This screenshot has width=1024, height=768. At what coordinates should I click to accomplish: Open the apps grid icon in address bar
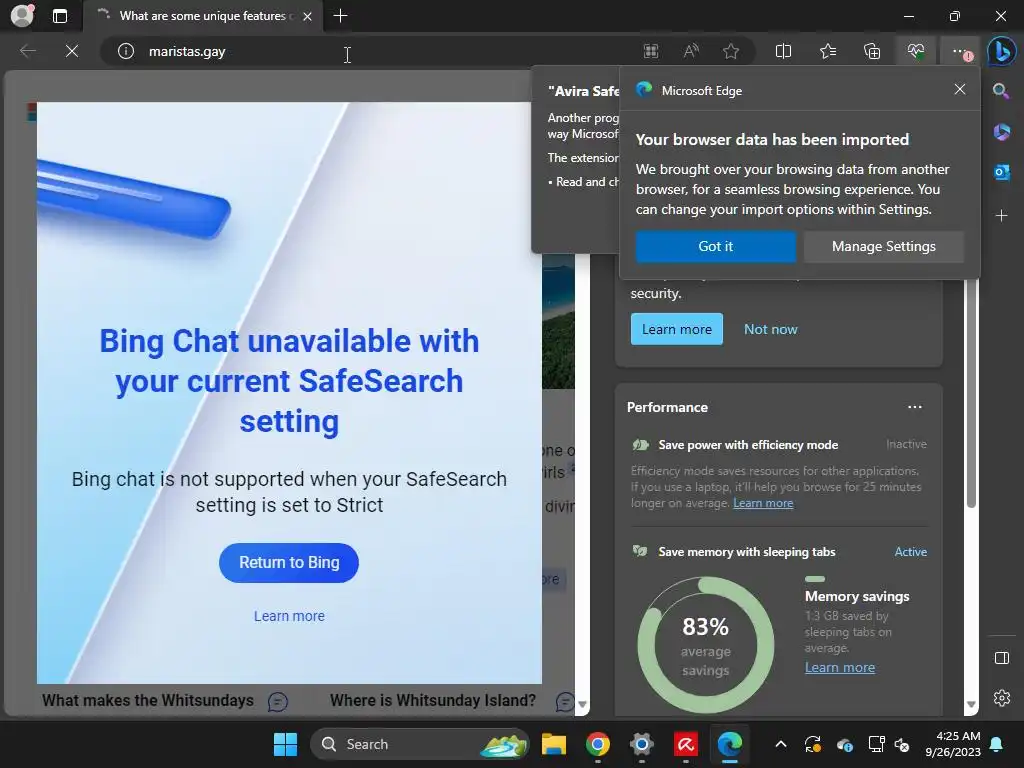click(x=650, y=51)
